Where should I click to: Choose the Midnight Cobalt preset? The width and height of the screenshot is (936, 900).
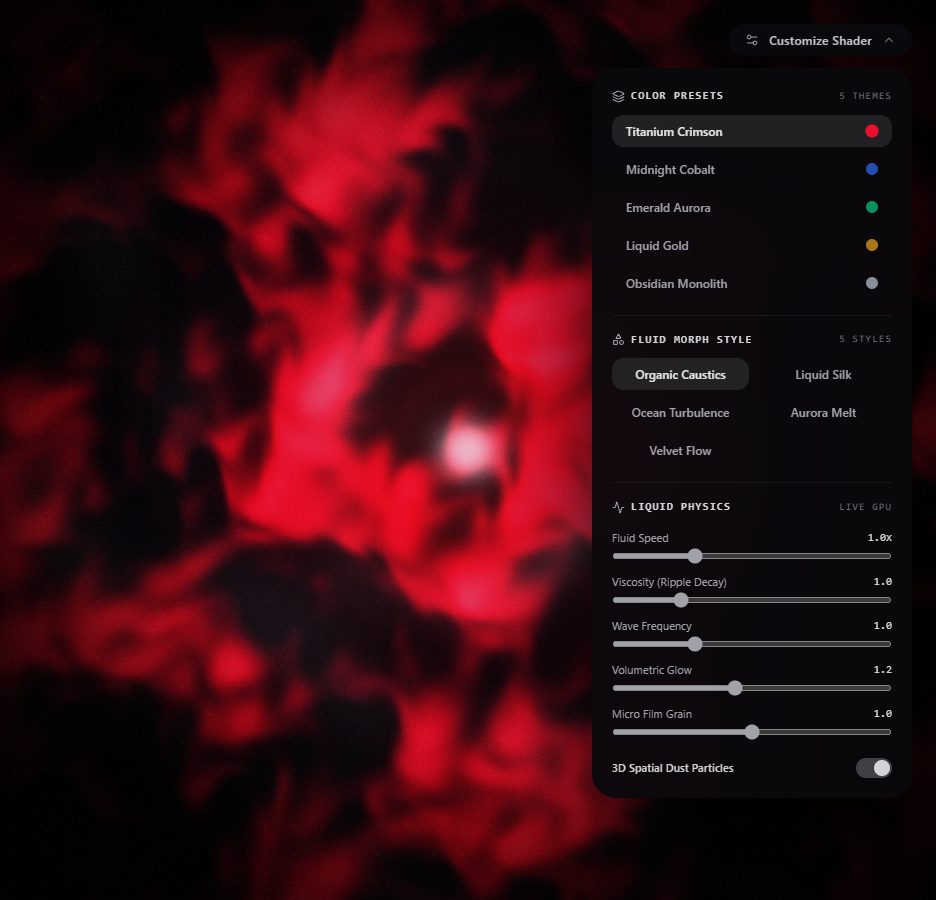click(x=752, y=169)
